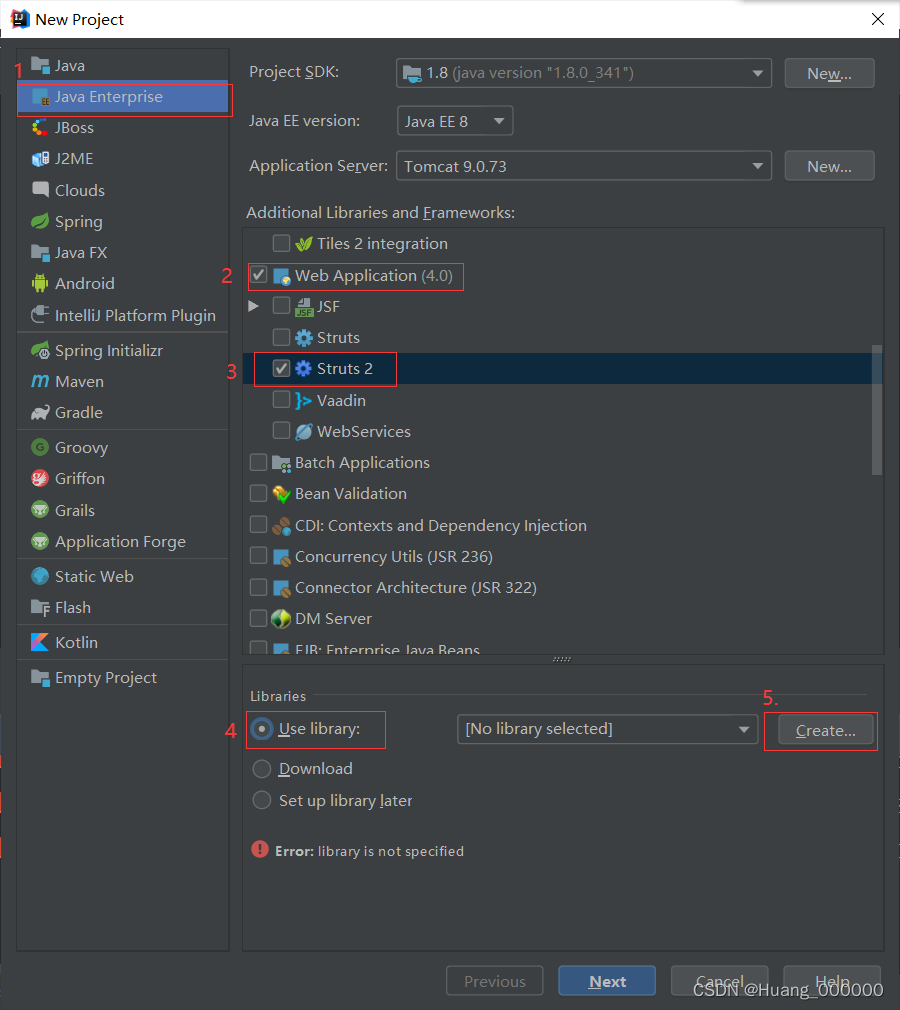Click the frameworks list vertical scrollbar

click(876, 410)
